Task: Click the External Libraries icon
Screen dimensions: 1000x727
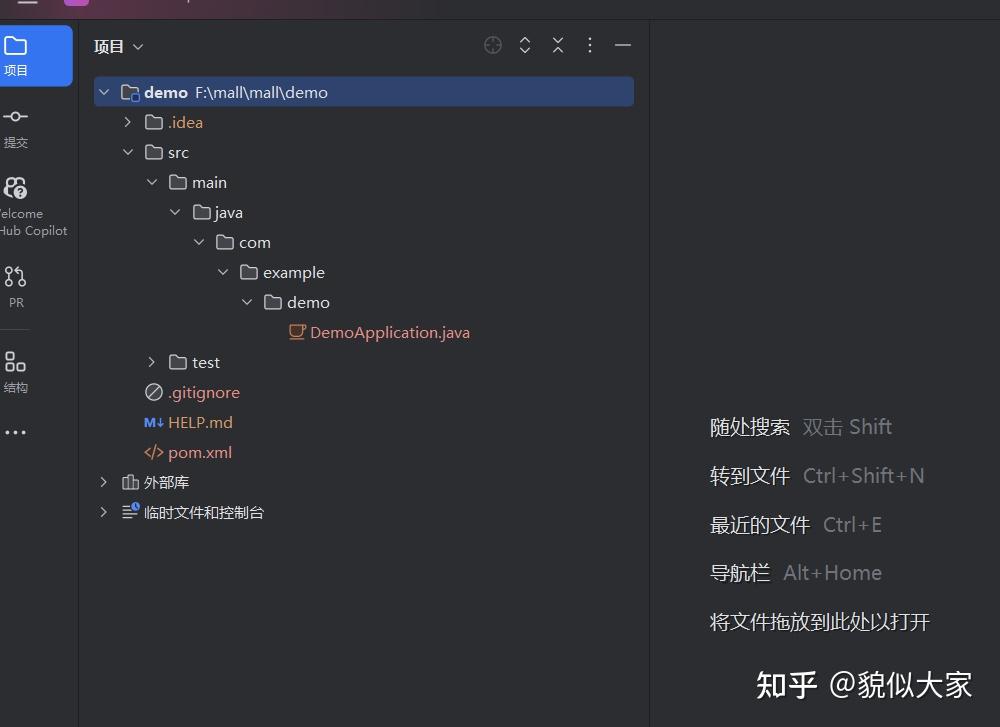Action: pyautogui.click(x=130, y=482)
